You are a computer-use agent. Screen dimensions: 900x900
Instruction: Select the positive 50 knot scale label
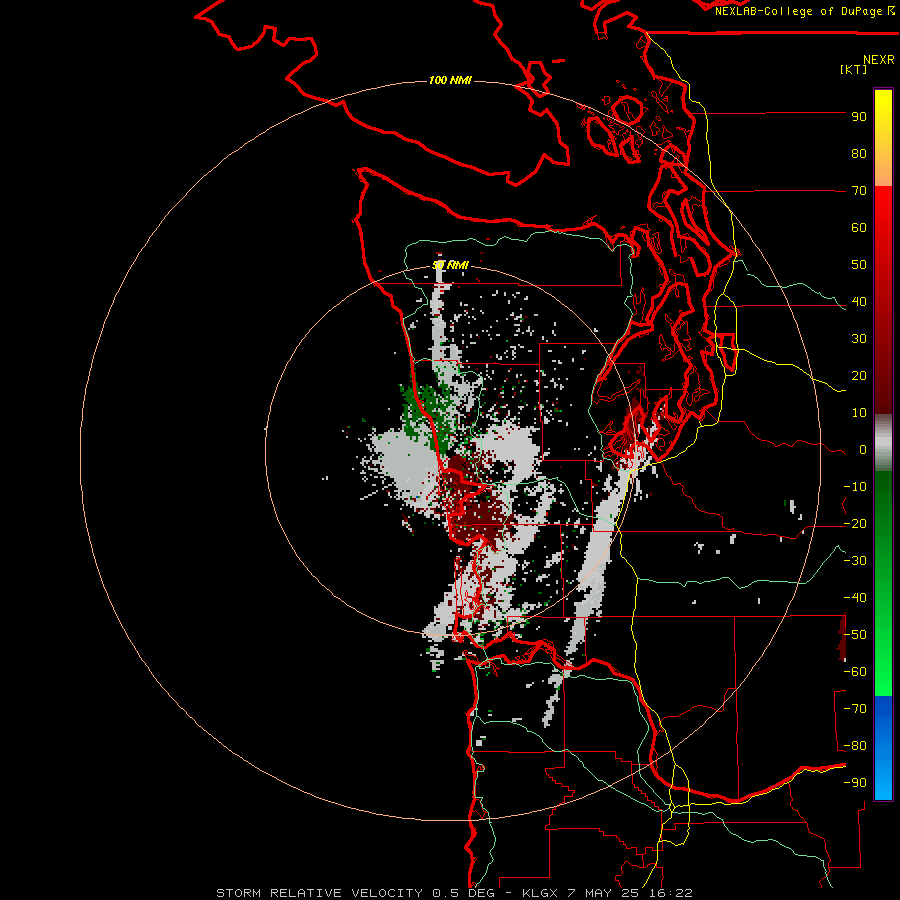[x=859, y=265]
